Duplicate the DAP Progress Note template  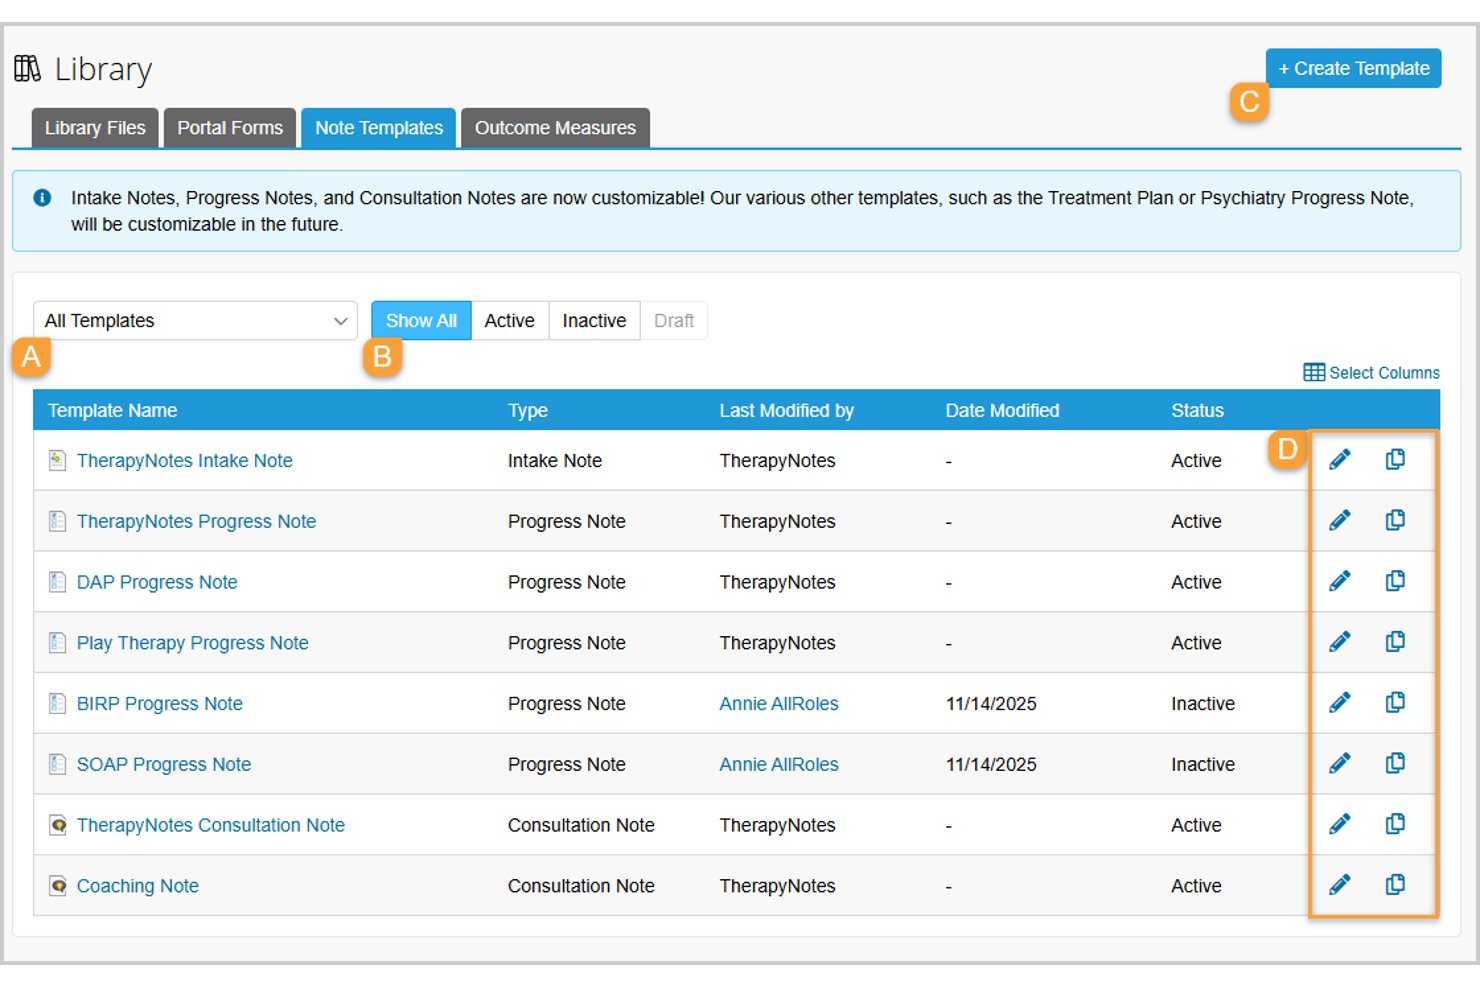coord(1395,581)
